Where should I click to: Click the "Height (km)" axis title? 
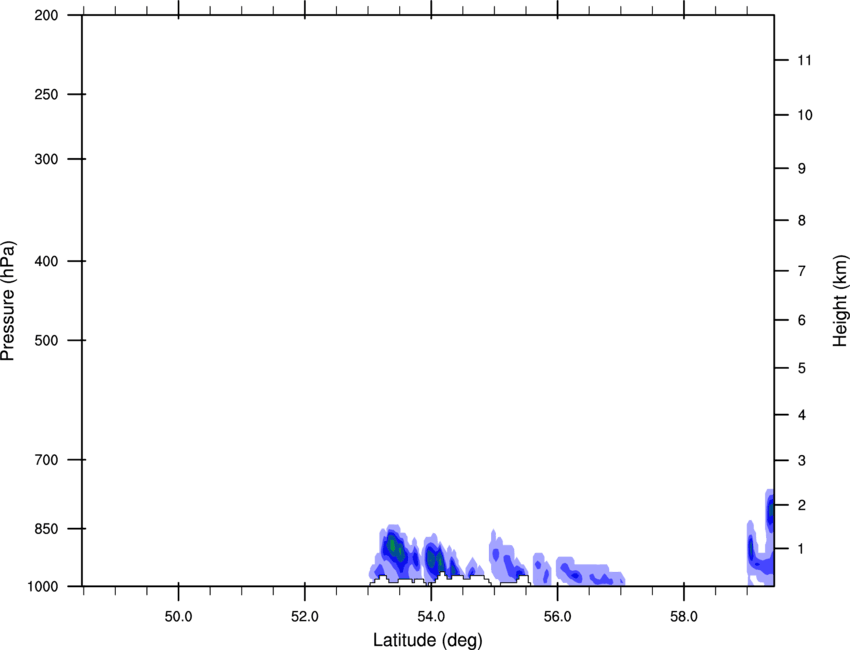(x=840, y=300)
